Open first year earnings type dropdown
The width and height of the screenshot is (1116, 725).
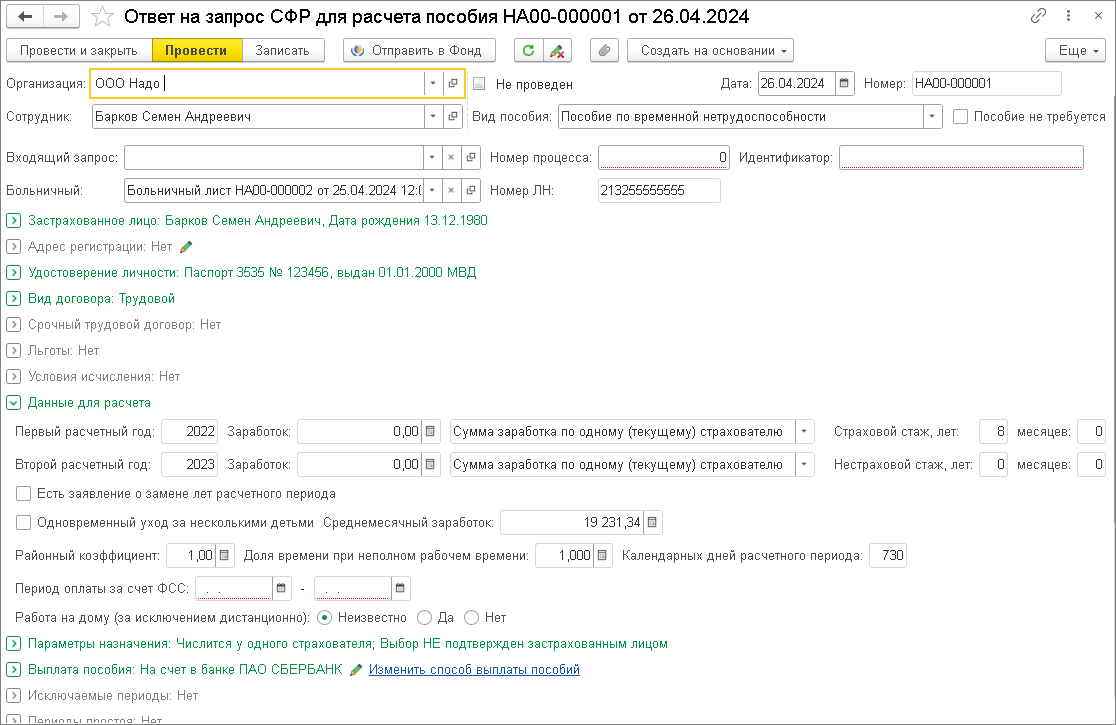point(804,432)
